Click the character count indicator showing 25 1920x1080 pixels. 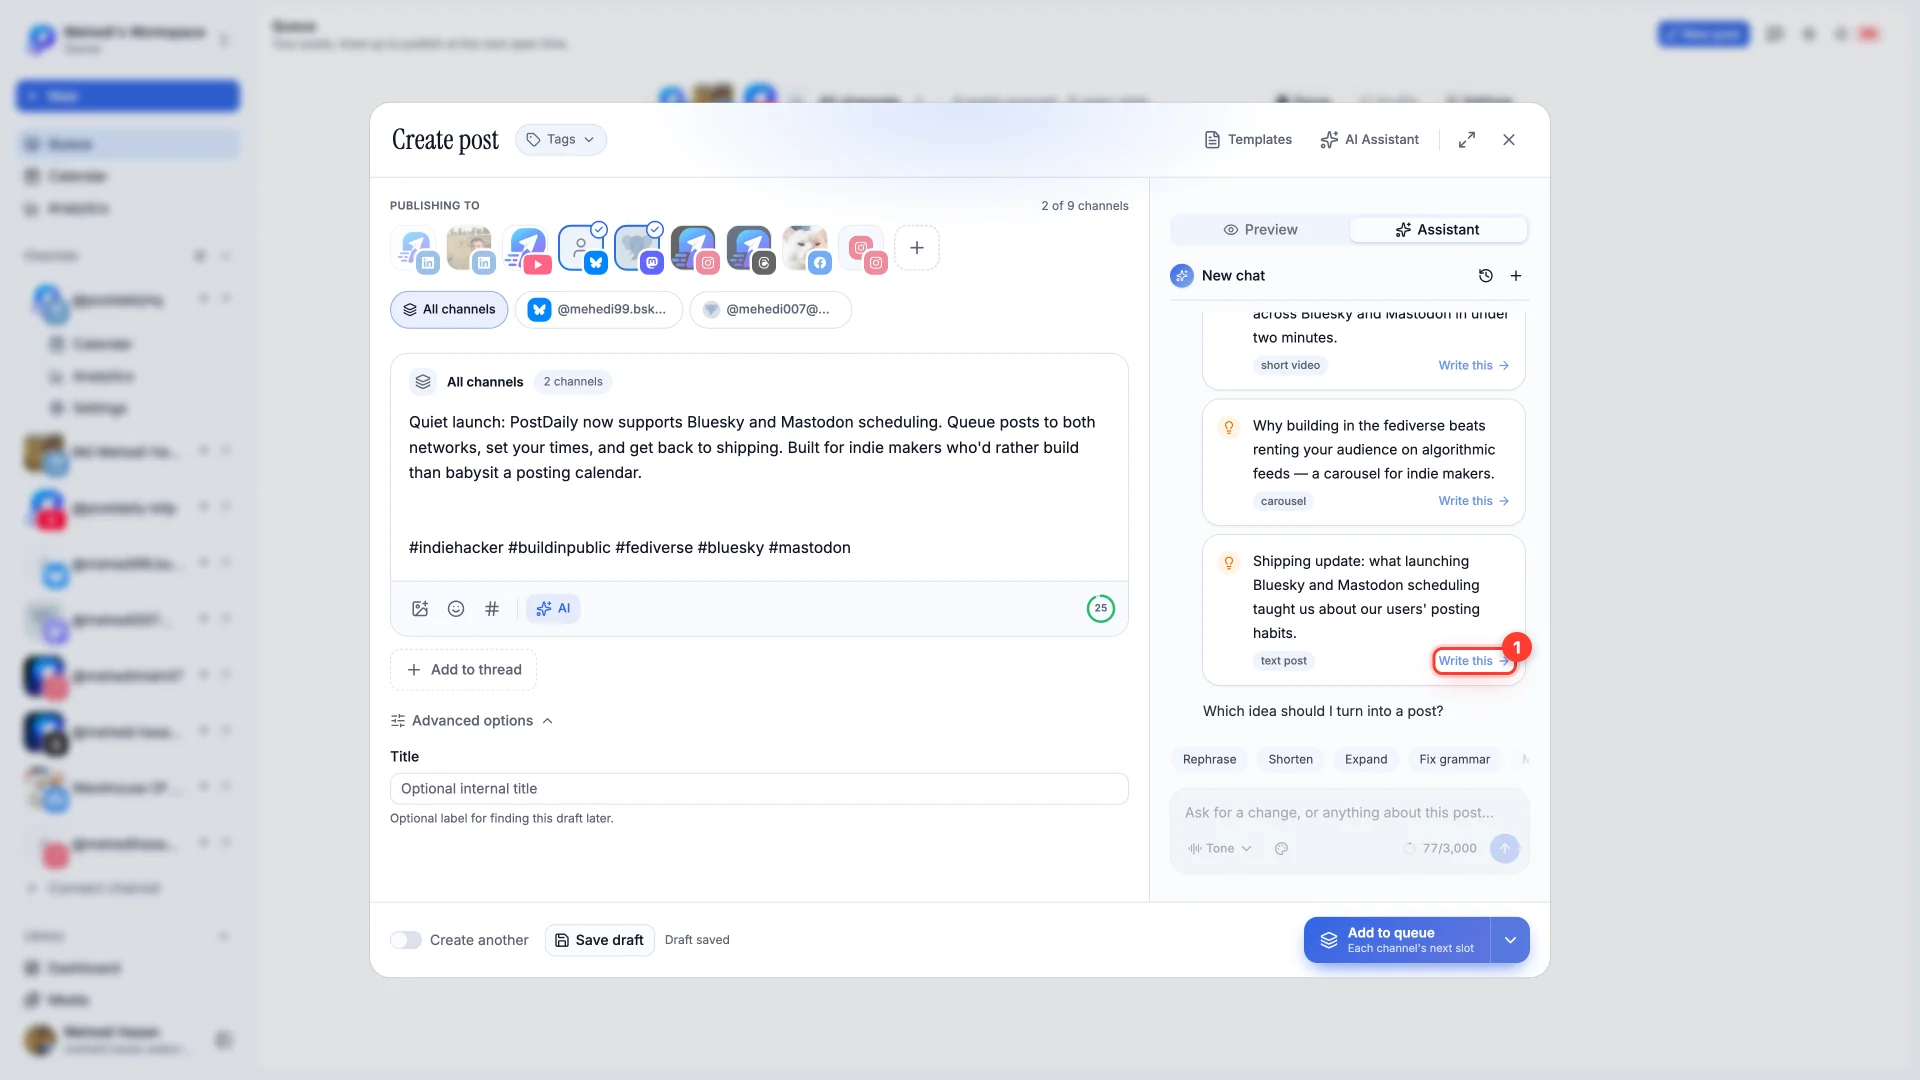[x=1100, y=608]
